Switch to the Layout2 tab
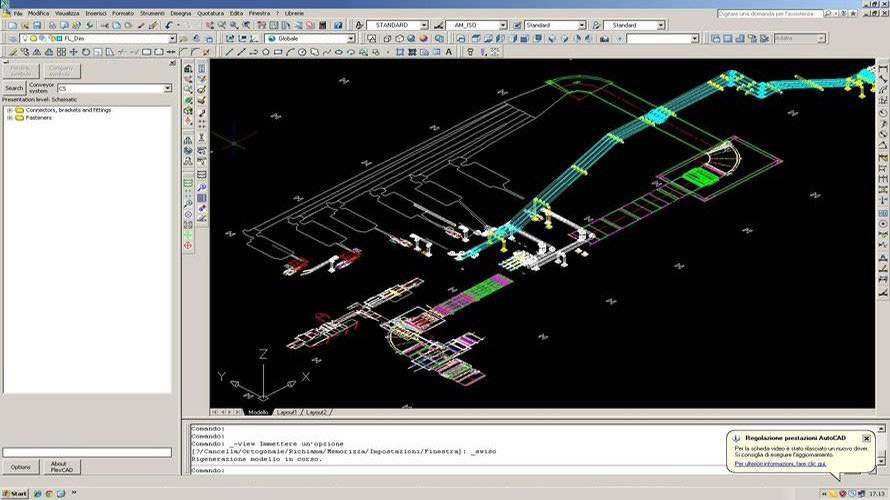The height and width of the screenshot is (500, 890). pos(316,412)
